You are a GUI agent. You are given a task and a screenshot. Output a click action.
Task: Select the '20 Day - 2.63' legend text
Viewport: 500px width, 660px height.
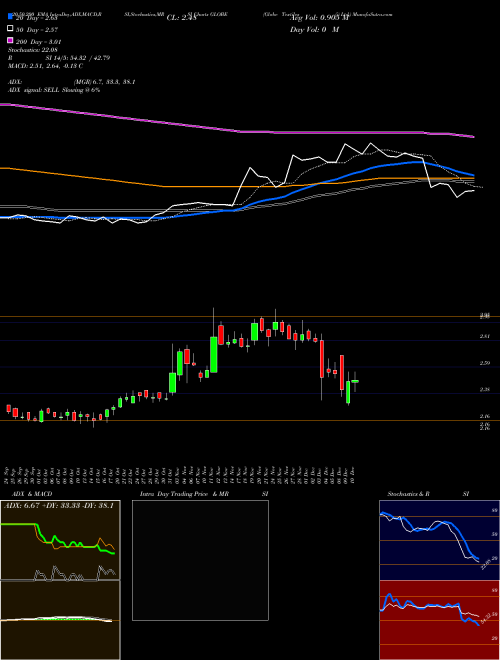pos(36,18)
